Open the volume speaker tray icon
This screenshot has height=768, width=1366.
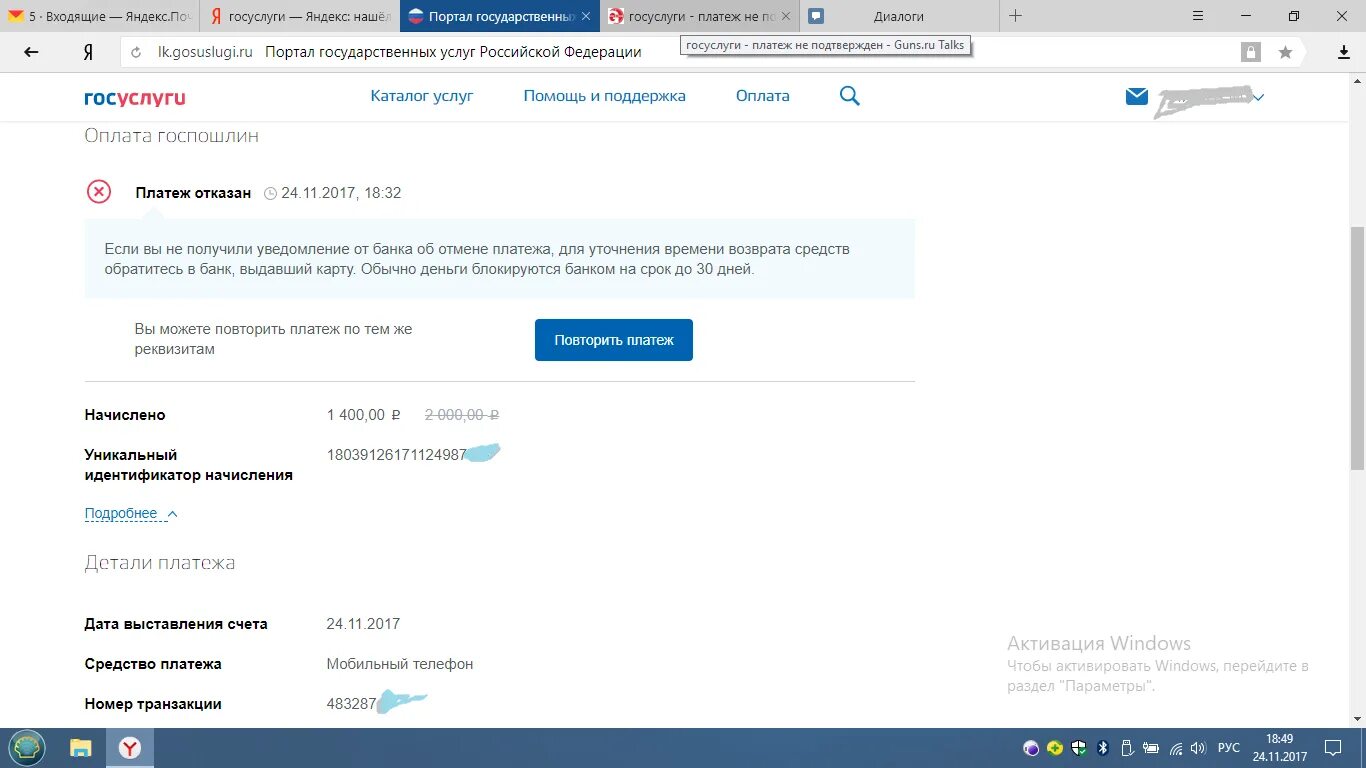(1199, 748)
